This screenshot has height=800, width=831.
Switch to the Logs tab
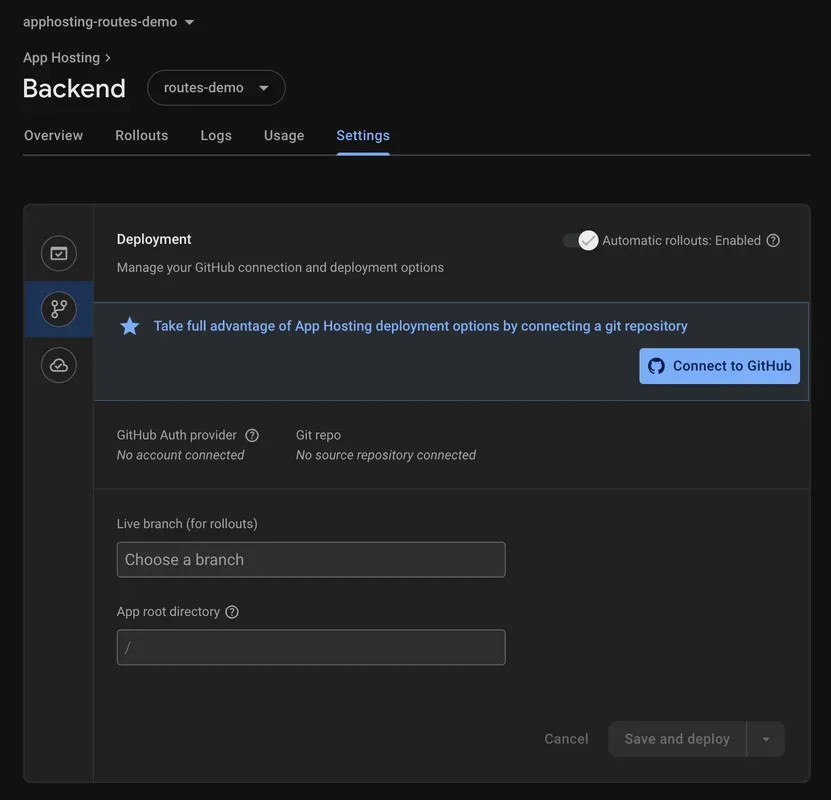pos(216,136)
